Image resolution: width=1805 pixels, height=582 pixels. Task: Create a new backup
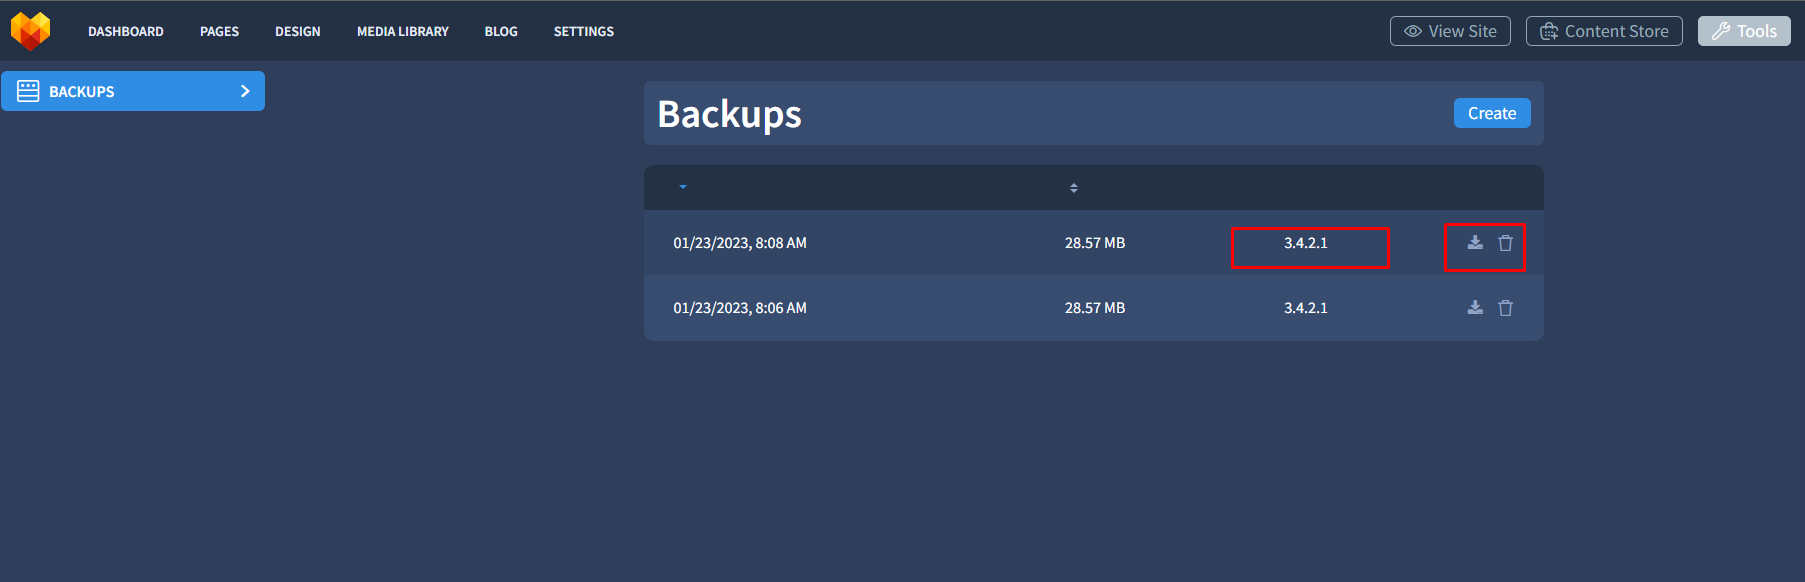click(1492, 113)
